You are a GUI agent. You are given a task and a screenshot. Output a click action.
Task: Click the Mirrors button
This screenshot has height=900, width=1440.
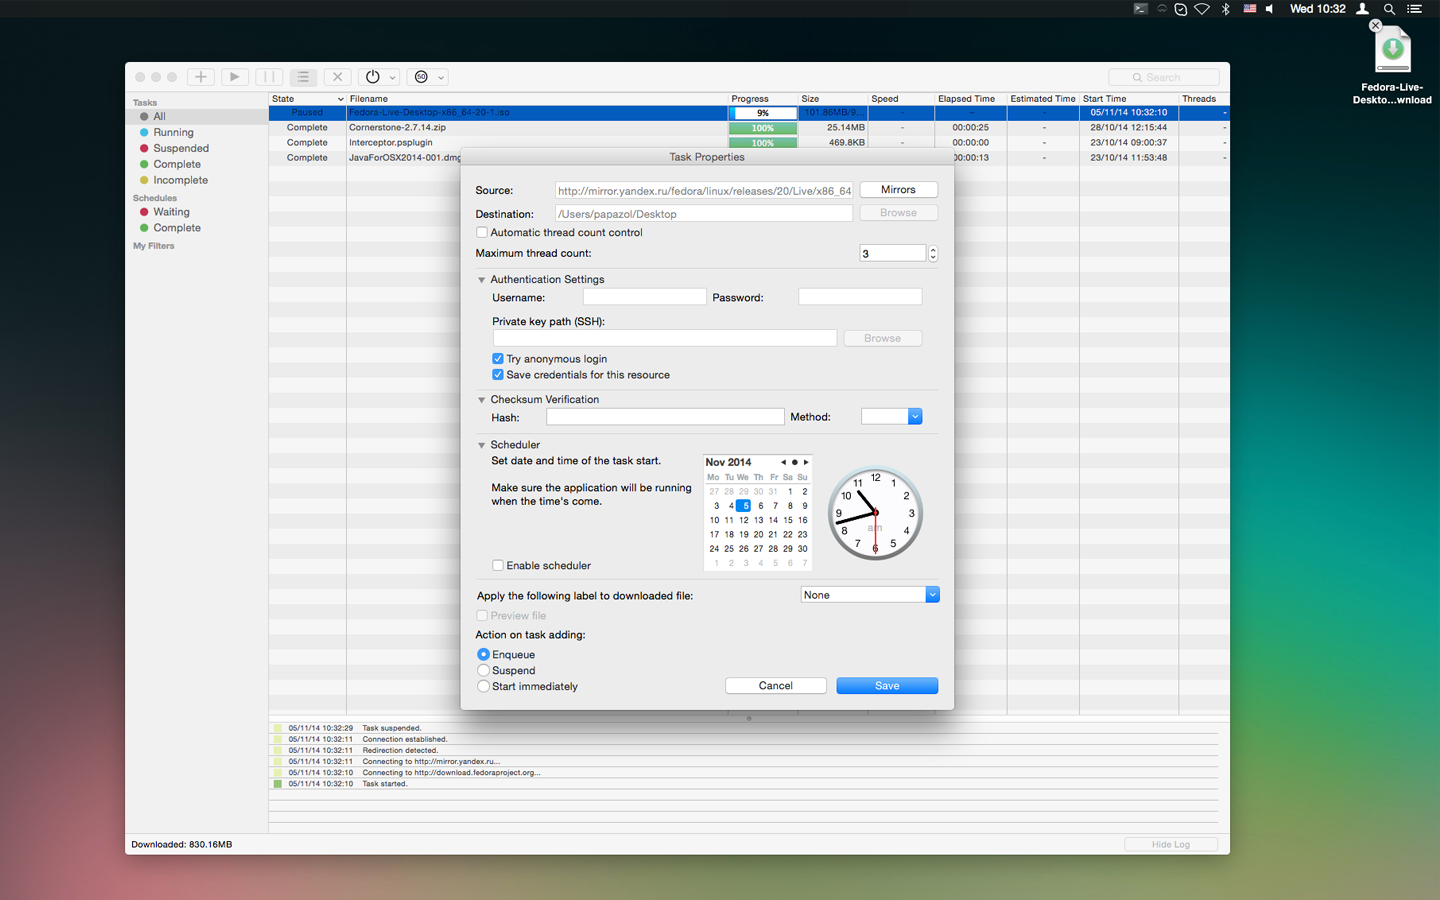tap(897, 189)
